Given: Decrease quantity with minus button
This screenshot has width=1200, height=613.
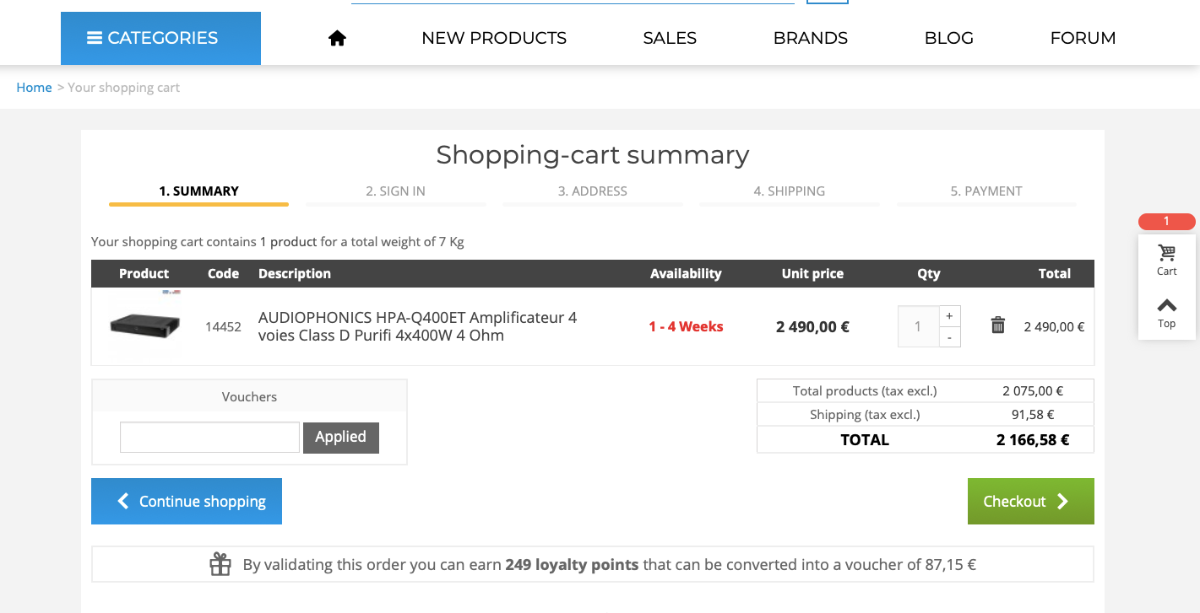Looking at the screenshot, I should [x=949, y=337].
